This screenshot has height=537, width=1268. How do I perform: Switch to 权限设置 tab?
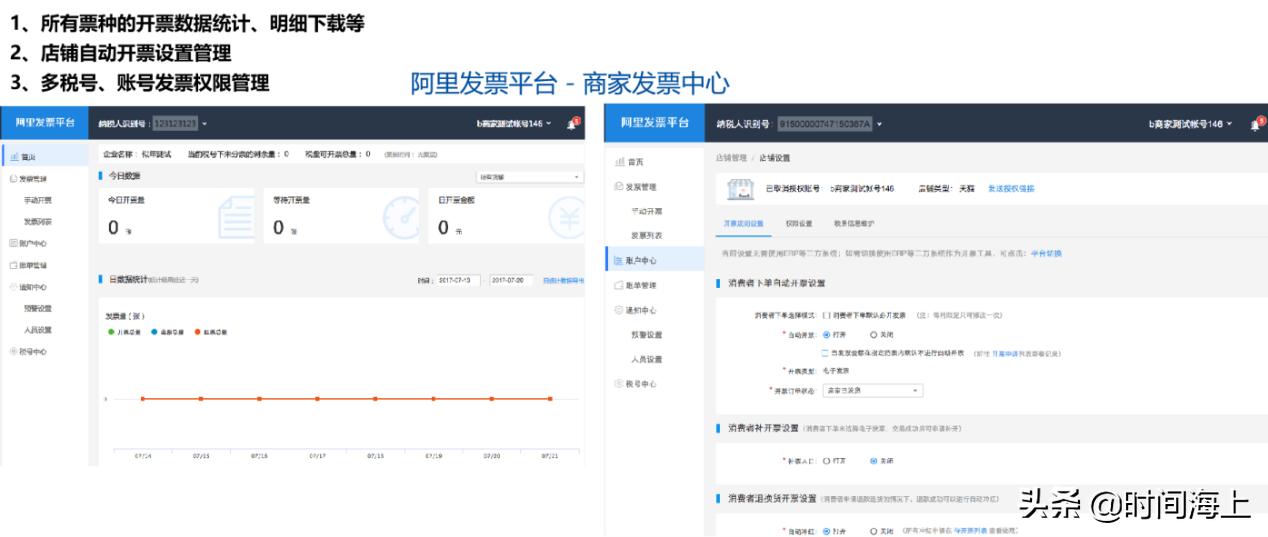pos(799,223)
